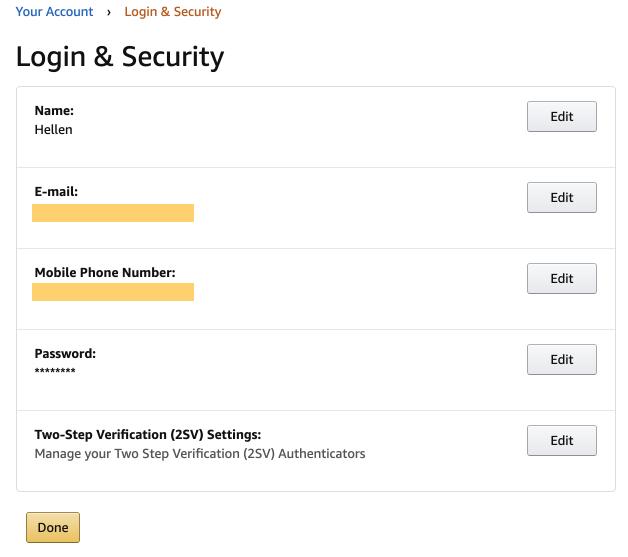
Task: Click the Mobile Phone Number: label
Action: pyautogui.click(x=105, y=272)
